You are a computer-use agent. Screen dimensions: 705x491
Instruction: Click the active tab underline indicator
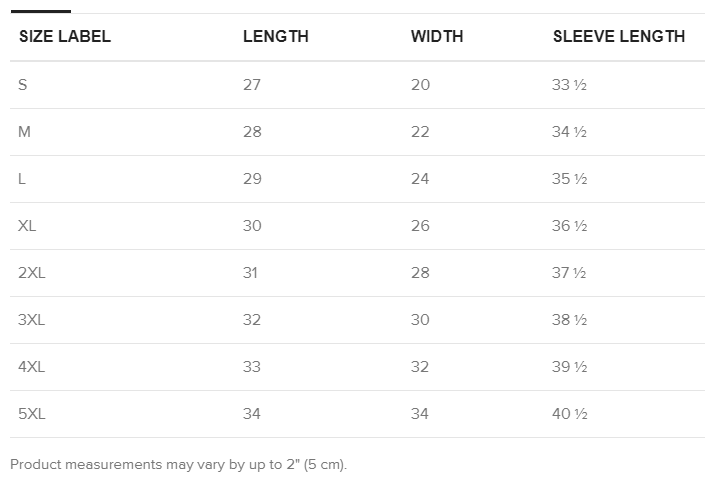[x=40, y=11]
